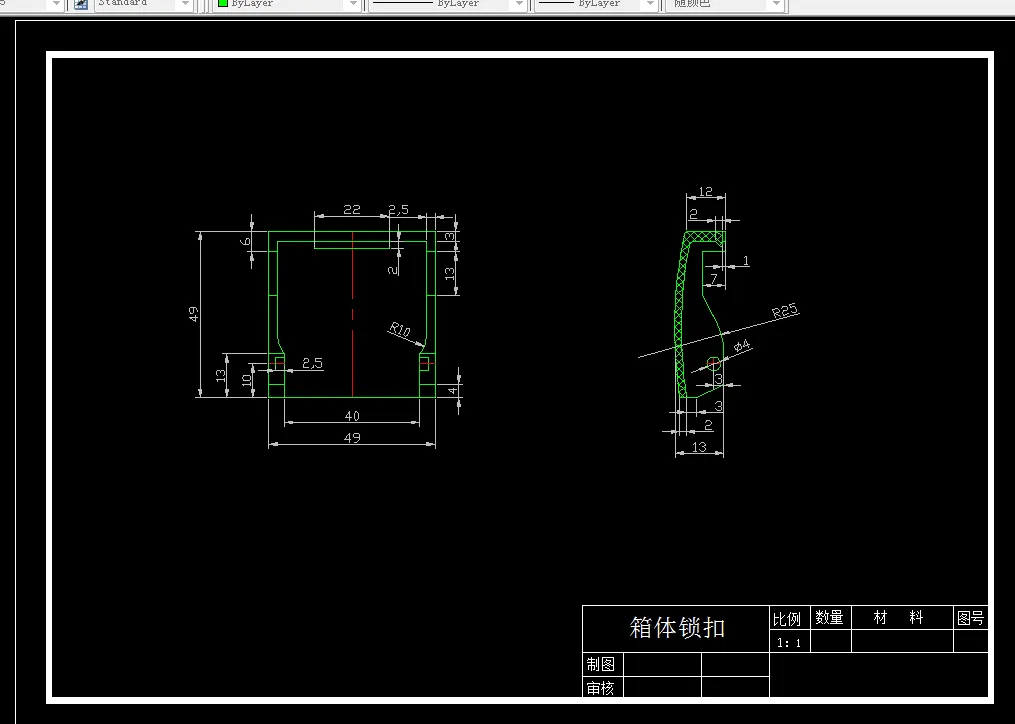
Task: Select the 49 overall width dimension under 40
Action: (x=351, y=438)
